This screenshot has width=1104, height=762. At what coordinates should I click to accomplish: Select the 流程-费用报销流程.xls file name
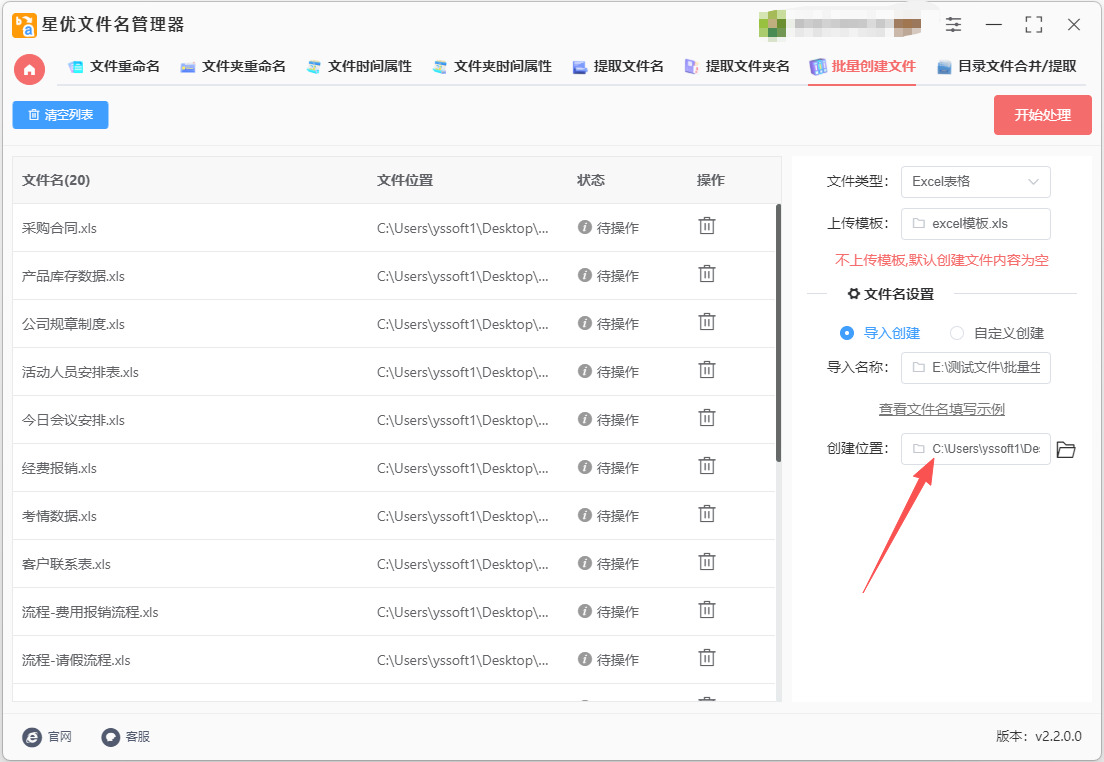tap(90, 612)
